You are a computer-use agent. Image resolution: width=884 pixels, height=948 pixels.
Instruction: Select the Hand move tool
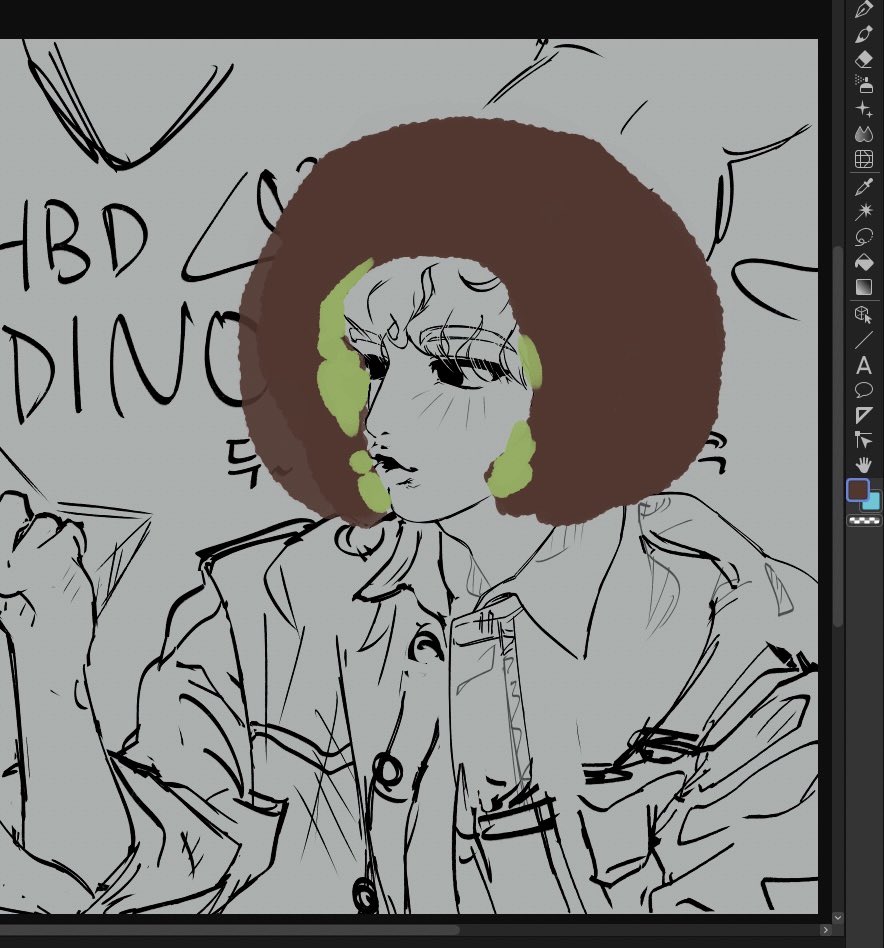[x=864, y=464]
